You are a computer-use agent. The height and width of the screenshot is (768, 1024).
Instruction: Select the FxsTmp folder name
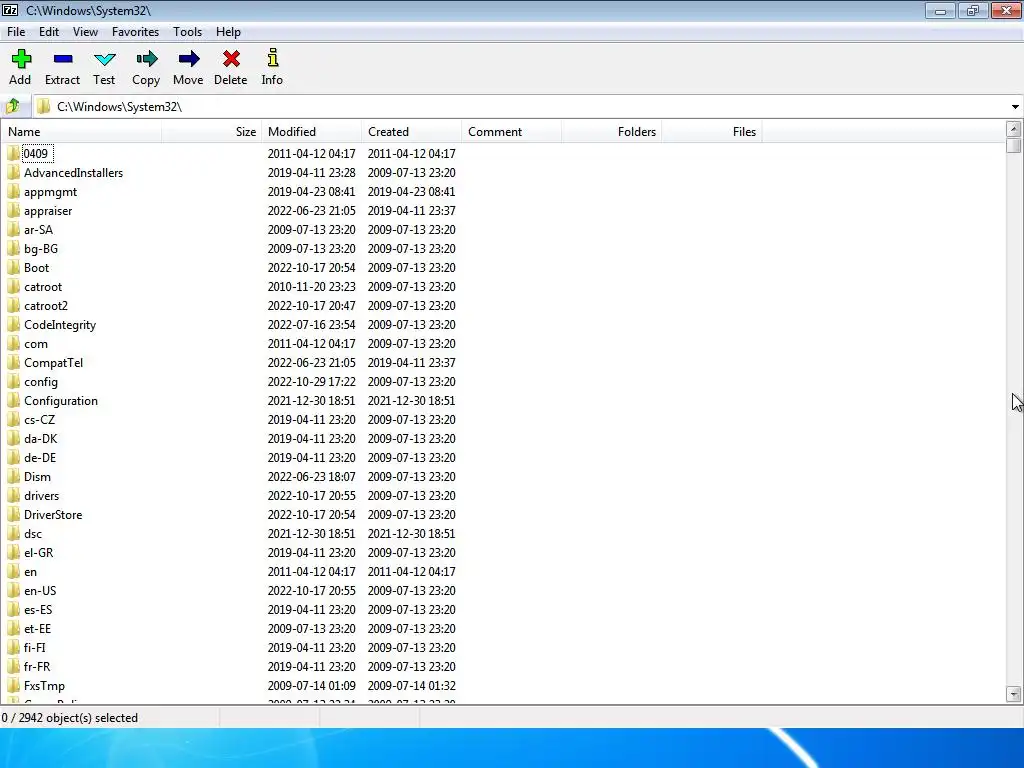[44, 684]
